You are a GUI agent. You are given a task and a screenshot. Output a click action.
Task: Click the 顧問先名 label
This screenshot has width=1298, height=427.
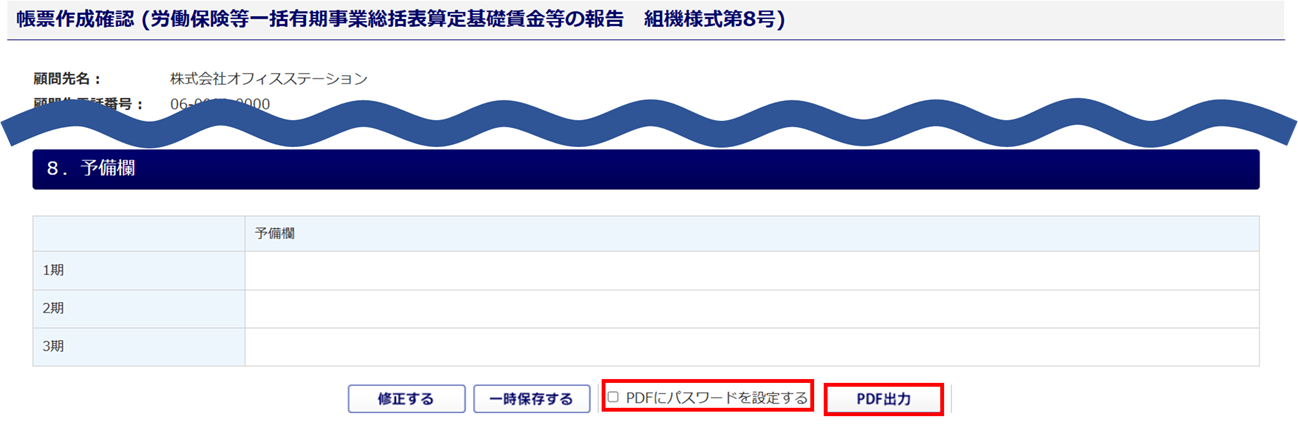pyautogui.click(x=68, y=79)
